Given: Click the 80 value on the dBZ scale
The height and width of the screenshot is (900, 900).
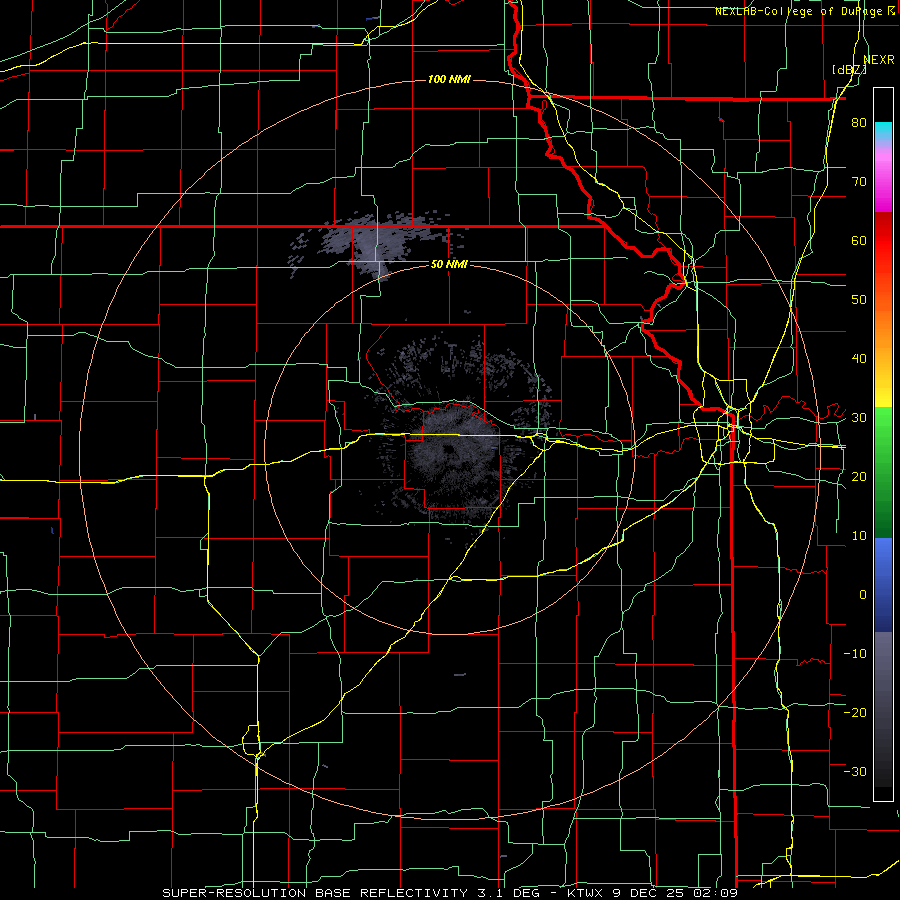Looking at the screenshot, I should [x=859, y=123].
